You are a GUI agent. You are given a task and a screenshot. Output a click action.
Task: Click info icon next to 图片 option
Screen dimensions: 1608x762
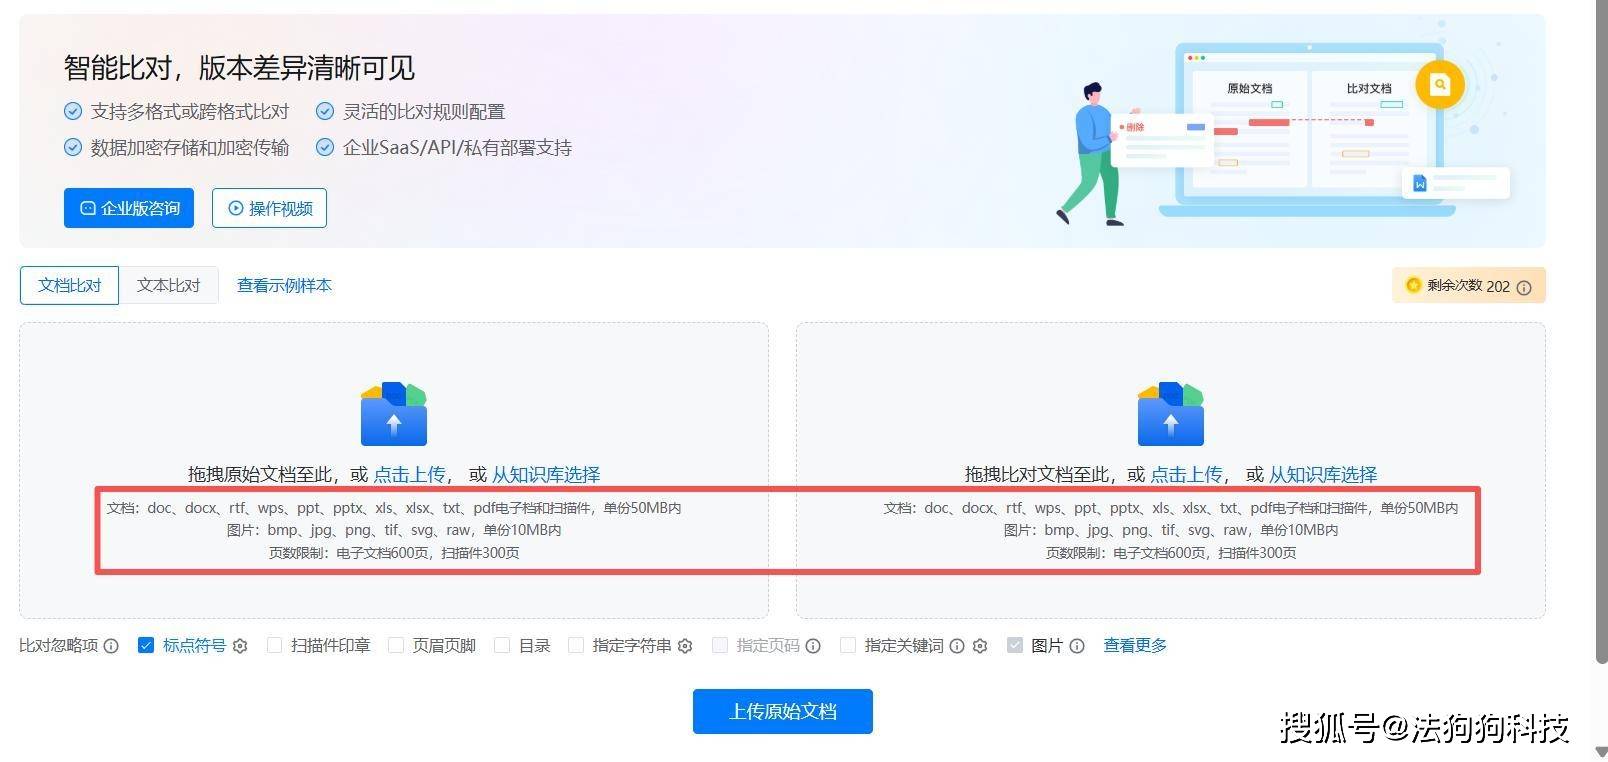(1077, 646)
